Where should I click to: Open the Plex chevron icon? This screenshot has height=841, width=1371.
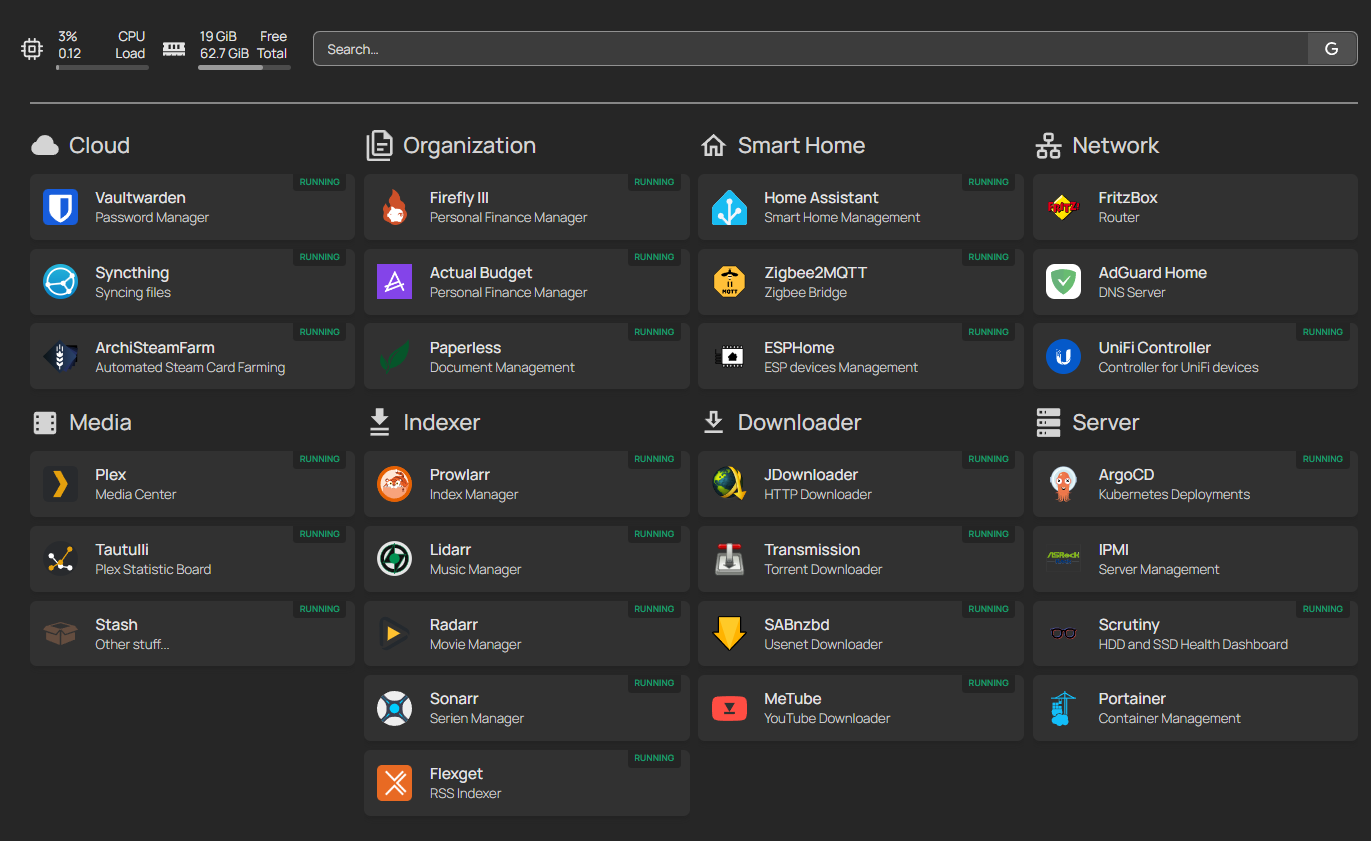[61, 484]
